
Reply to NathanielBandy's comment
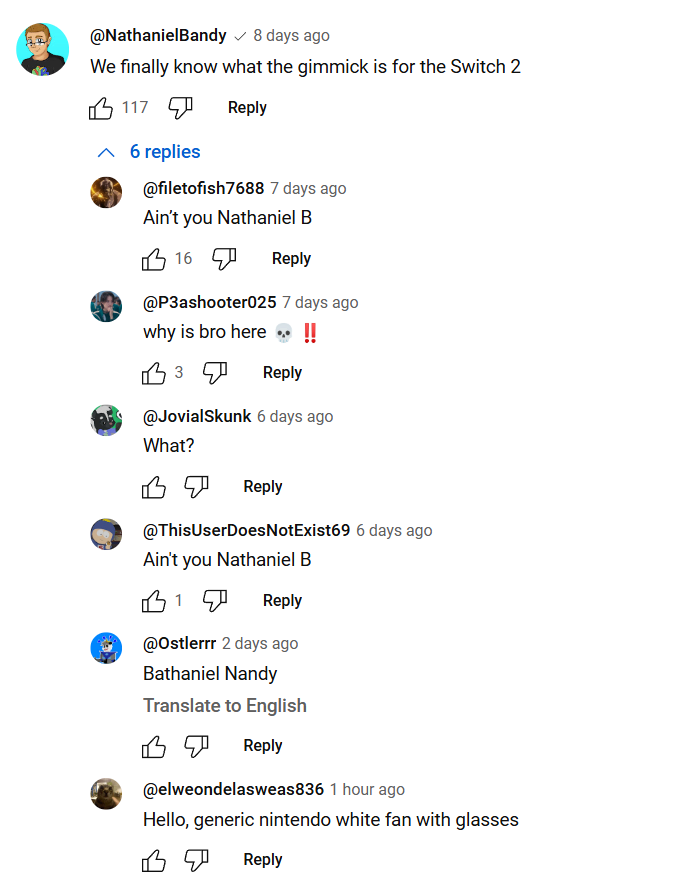[x=247, y=108]
